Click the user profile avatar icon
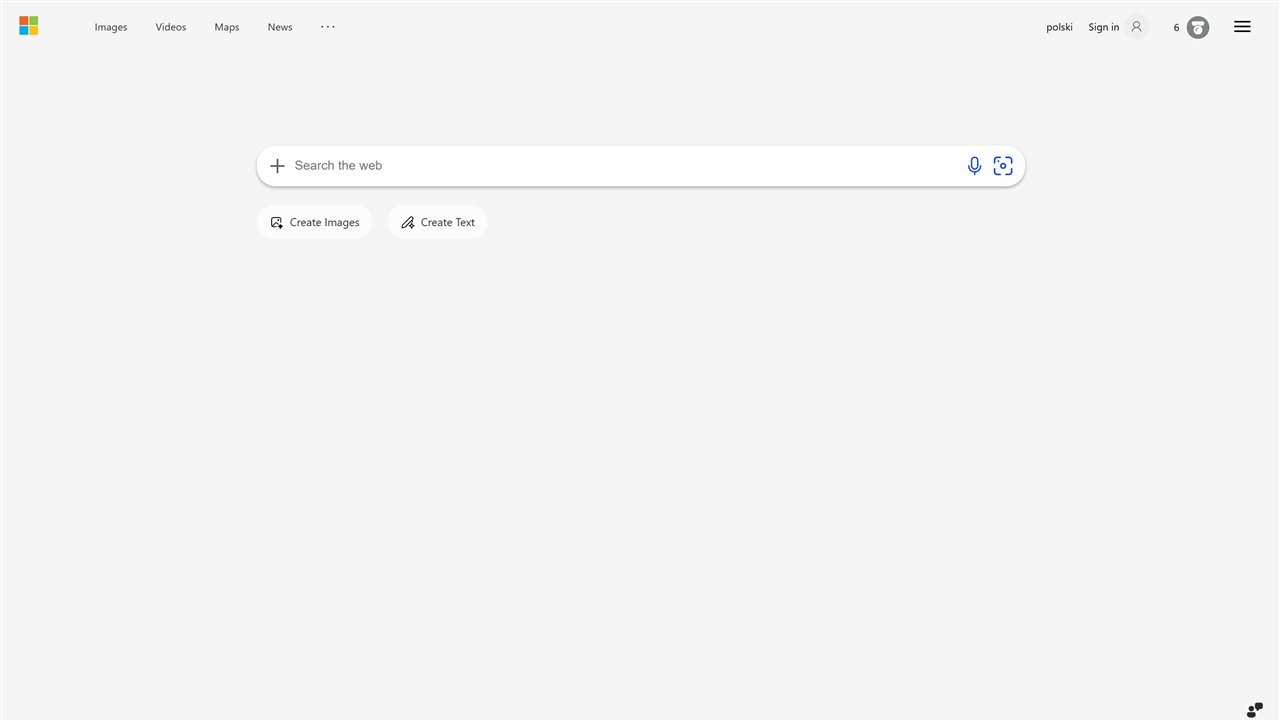The height and width of the screenshot is (720, 1280). click(1136, 27)
